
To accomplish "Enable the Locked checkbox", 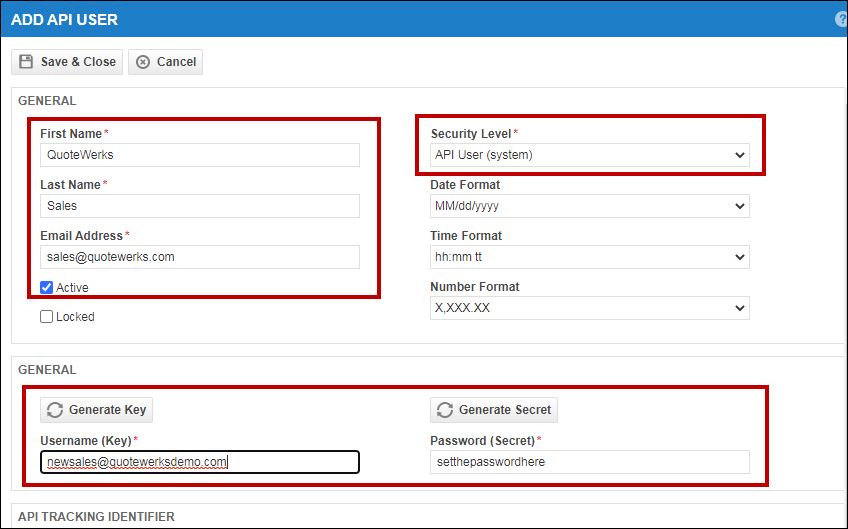I will pyautogui.click(x=47, y=317).
